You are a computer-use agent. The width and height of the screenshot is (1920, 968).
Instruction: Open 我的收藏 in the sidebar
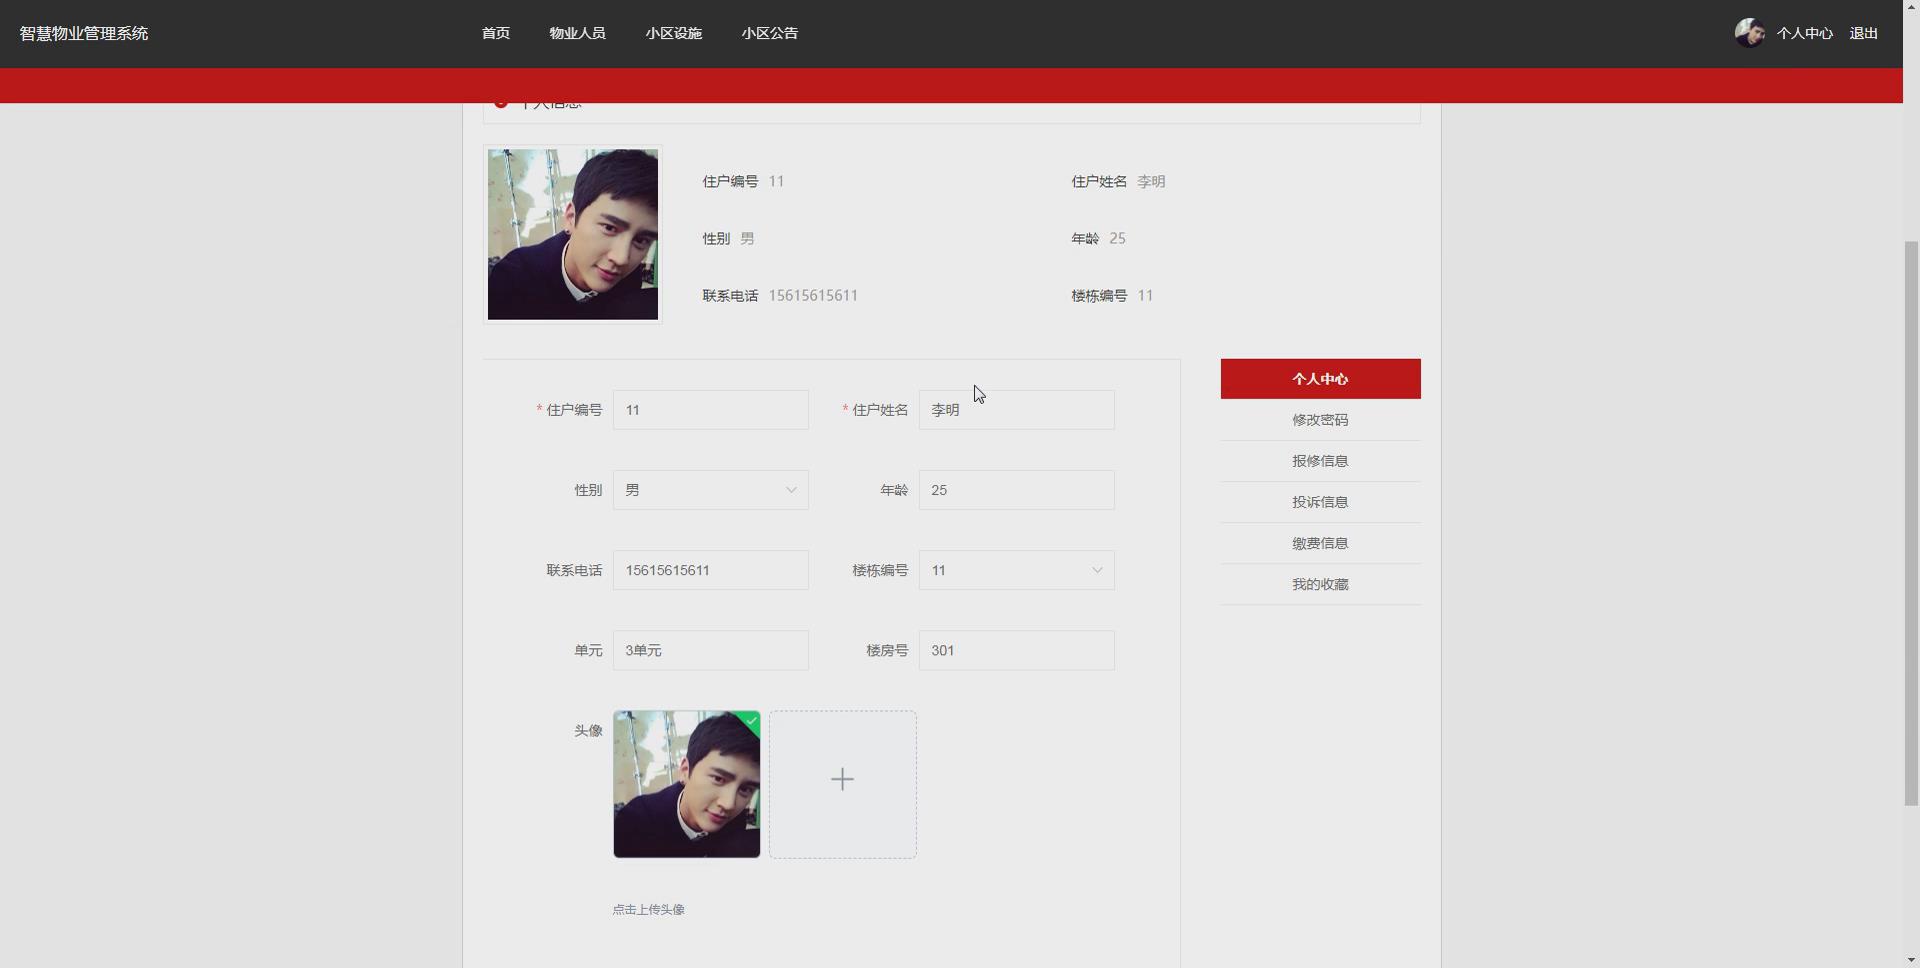coord(1320,584)
